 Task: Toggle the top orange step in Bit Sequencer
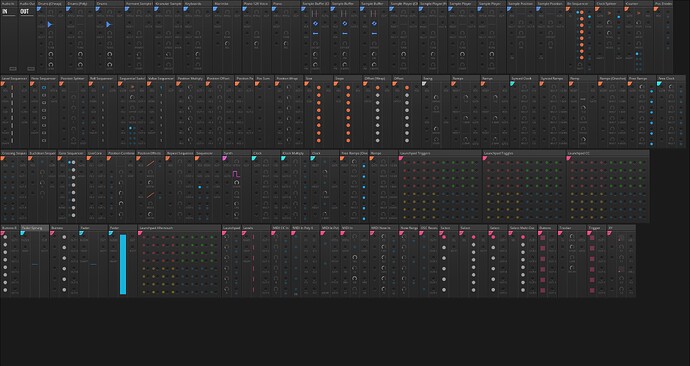coord(582,12)
